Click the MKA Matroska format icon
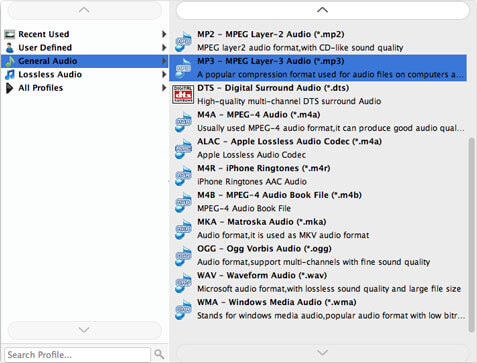This screenshot has width=477, height=363. coord(183,229)
